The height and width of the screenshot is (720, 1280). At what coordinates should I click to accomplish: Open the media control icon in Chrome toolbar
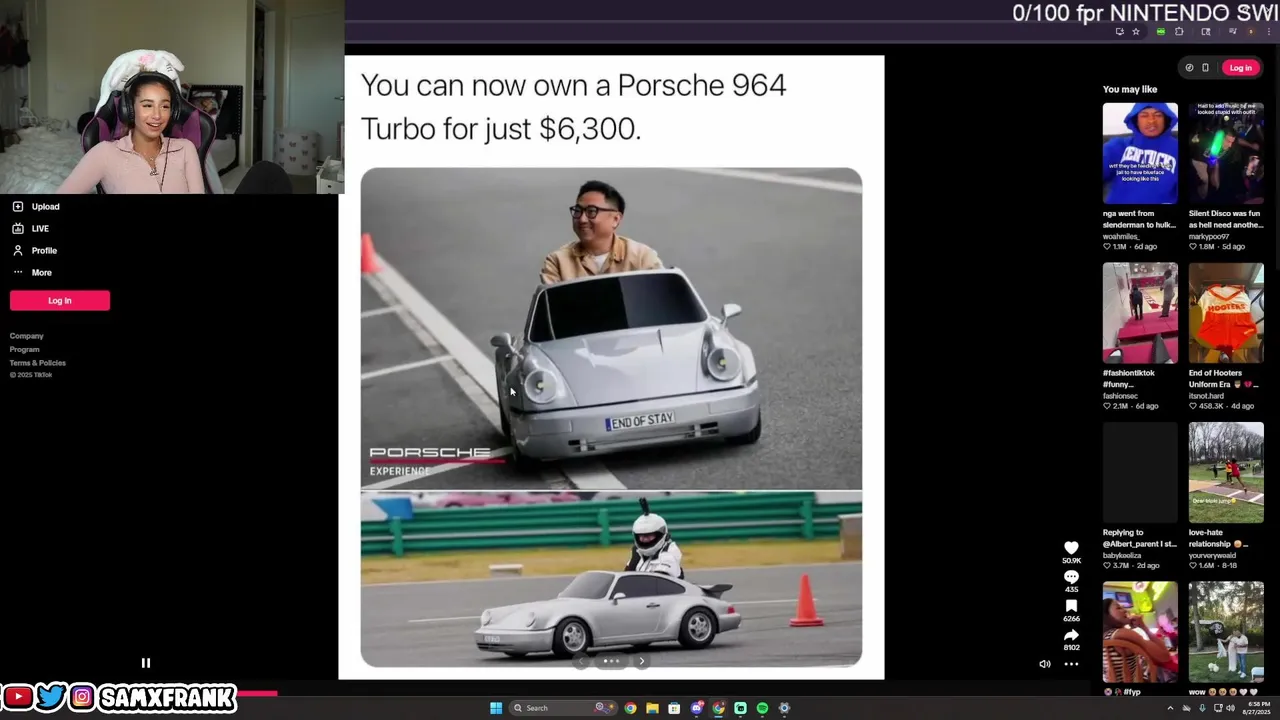[x=1232, y=31]
